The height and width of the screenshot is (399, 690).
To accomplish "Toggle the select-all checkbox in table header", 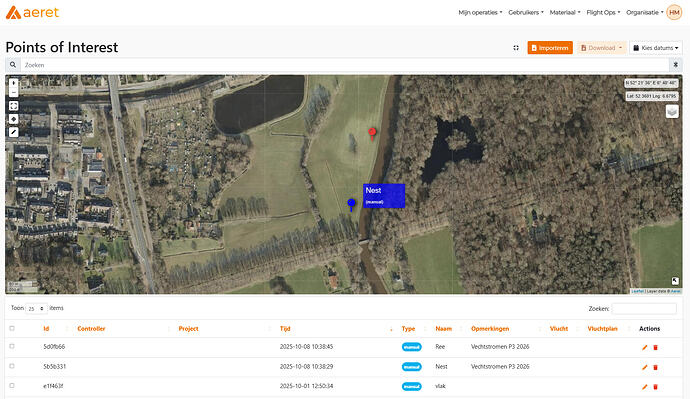I will pyautogui.click(x=12, y=328).
